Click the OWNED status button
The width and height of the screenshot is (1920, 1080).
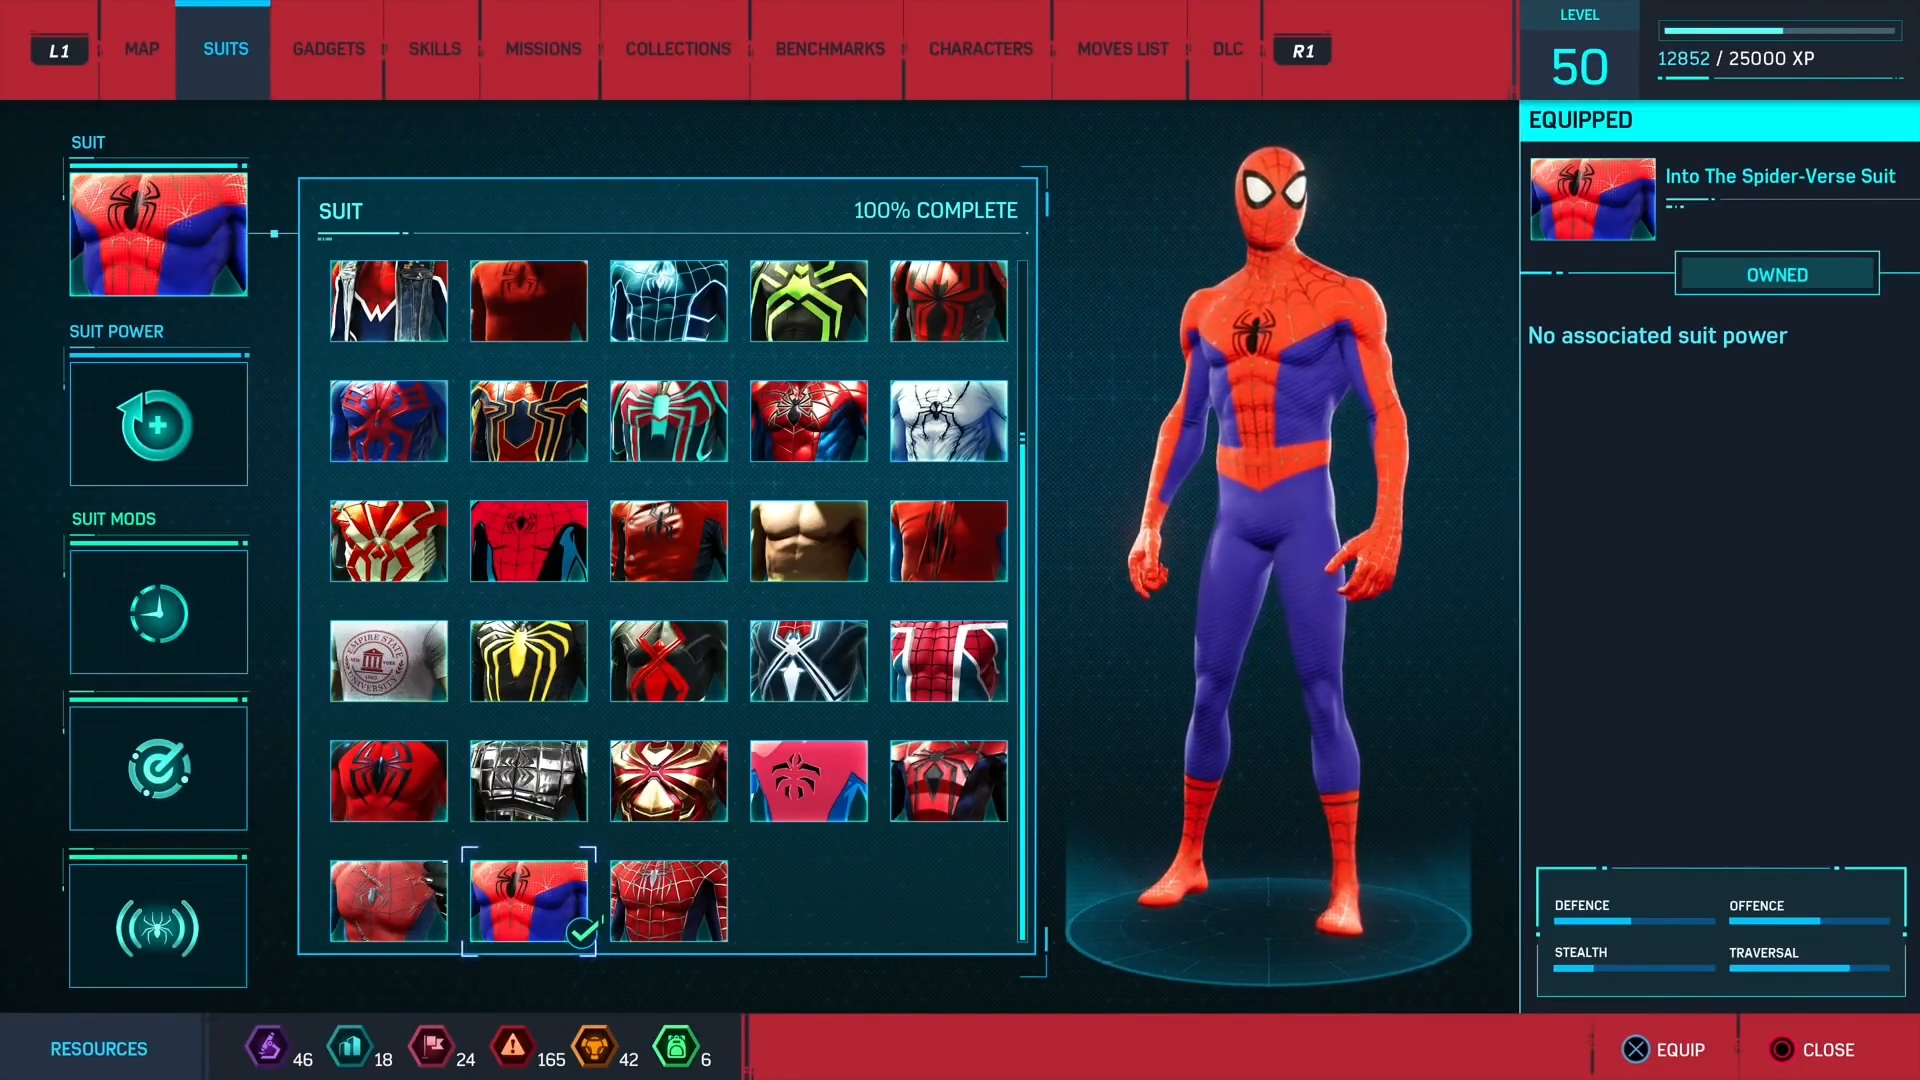[1777, 274]
